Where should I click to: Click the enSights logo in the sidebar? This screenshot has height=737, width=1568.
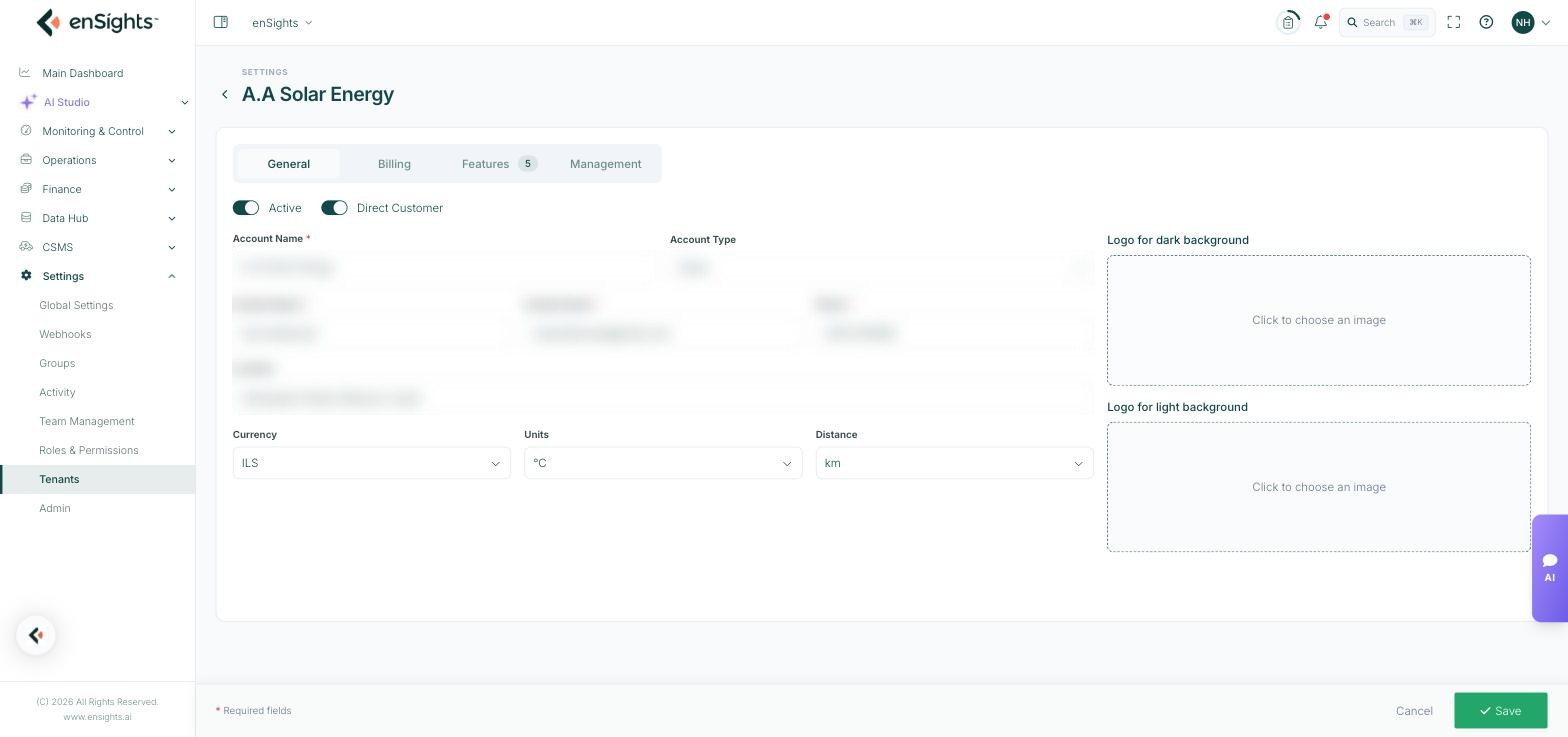[97, 22]
